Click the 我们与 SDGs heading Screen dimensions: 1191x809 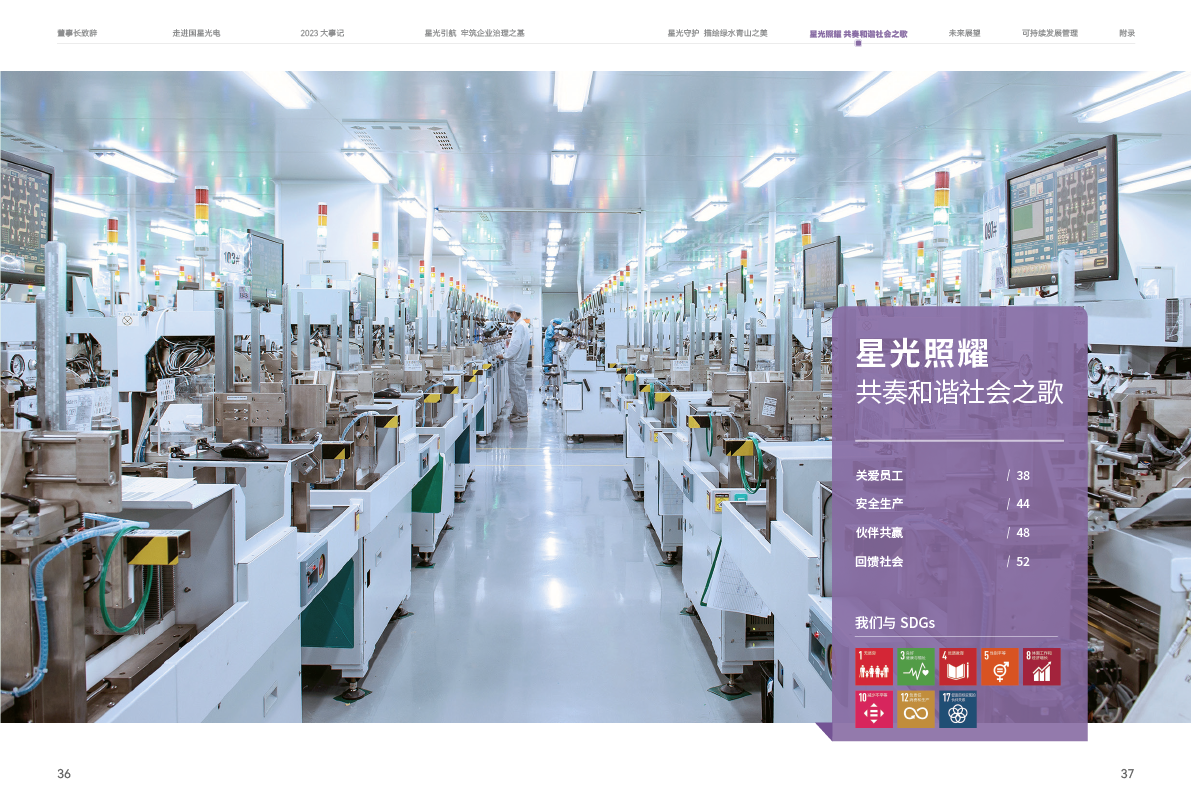tap(894, 622)
